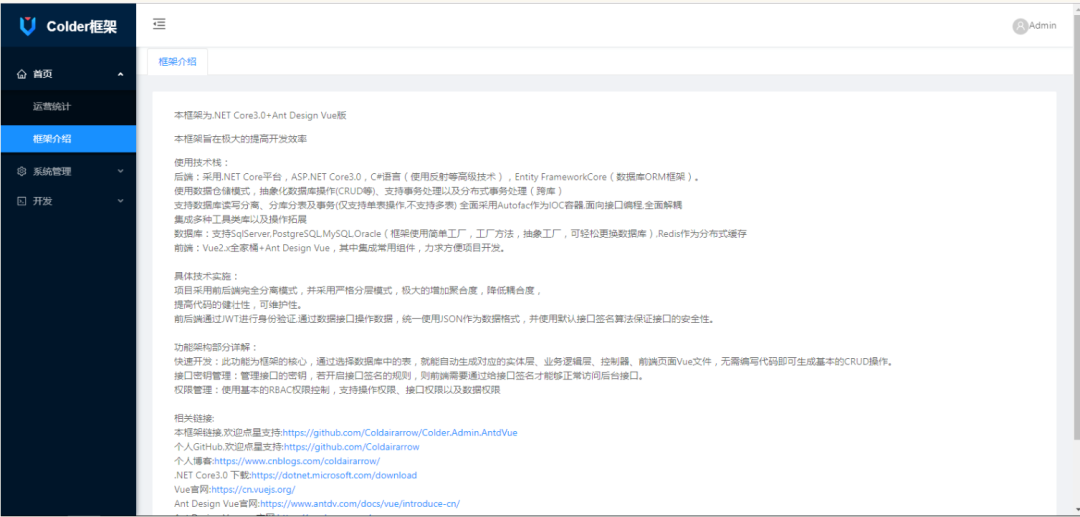Viewport: 1080px width, 517px height.
Task: Click the line starting with '快速开发：'
Action: click(534, 362)
